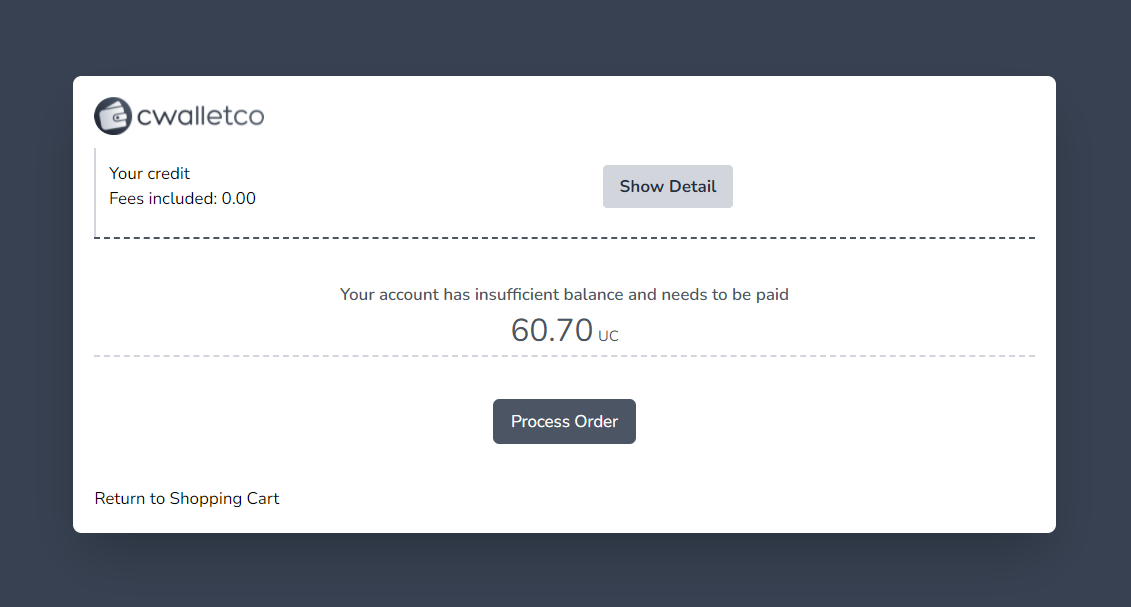The width and height of the screenshot is (1131, 607).
Task: Click the 60.70 amount due
Action: click(x=552, y=330)
